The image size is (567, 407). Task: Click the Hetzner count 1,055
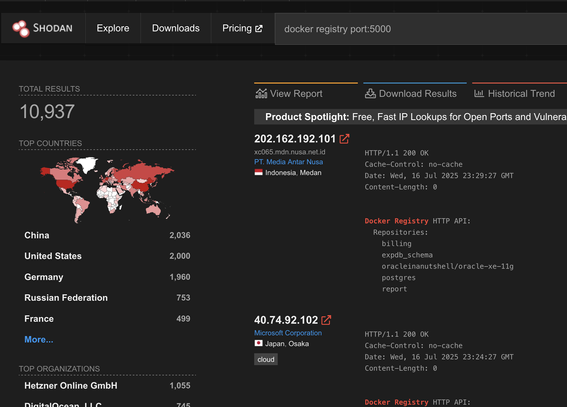tap(180, 386)
